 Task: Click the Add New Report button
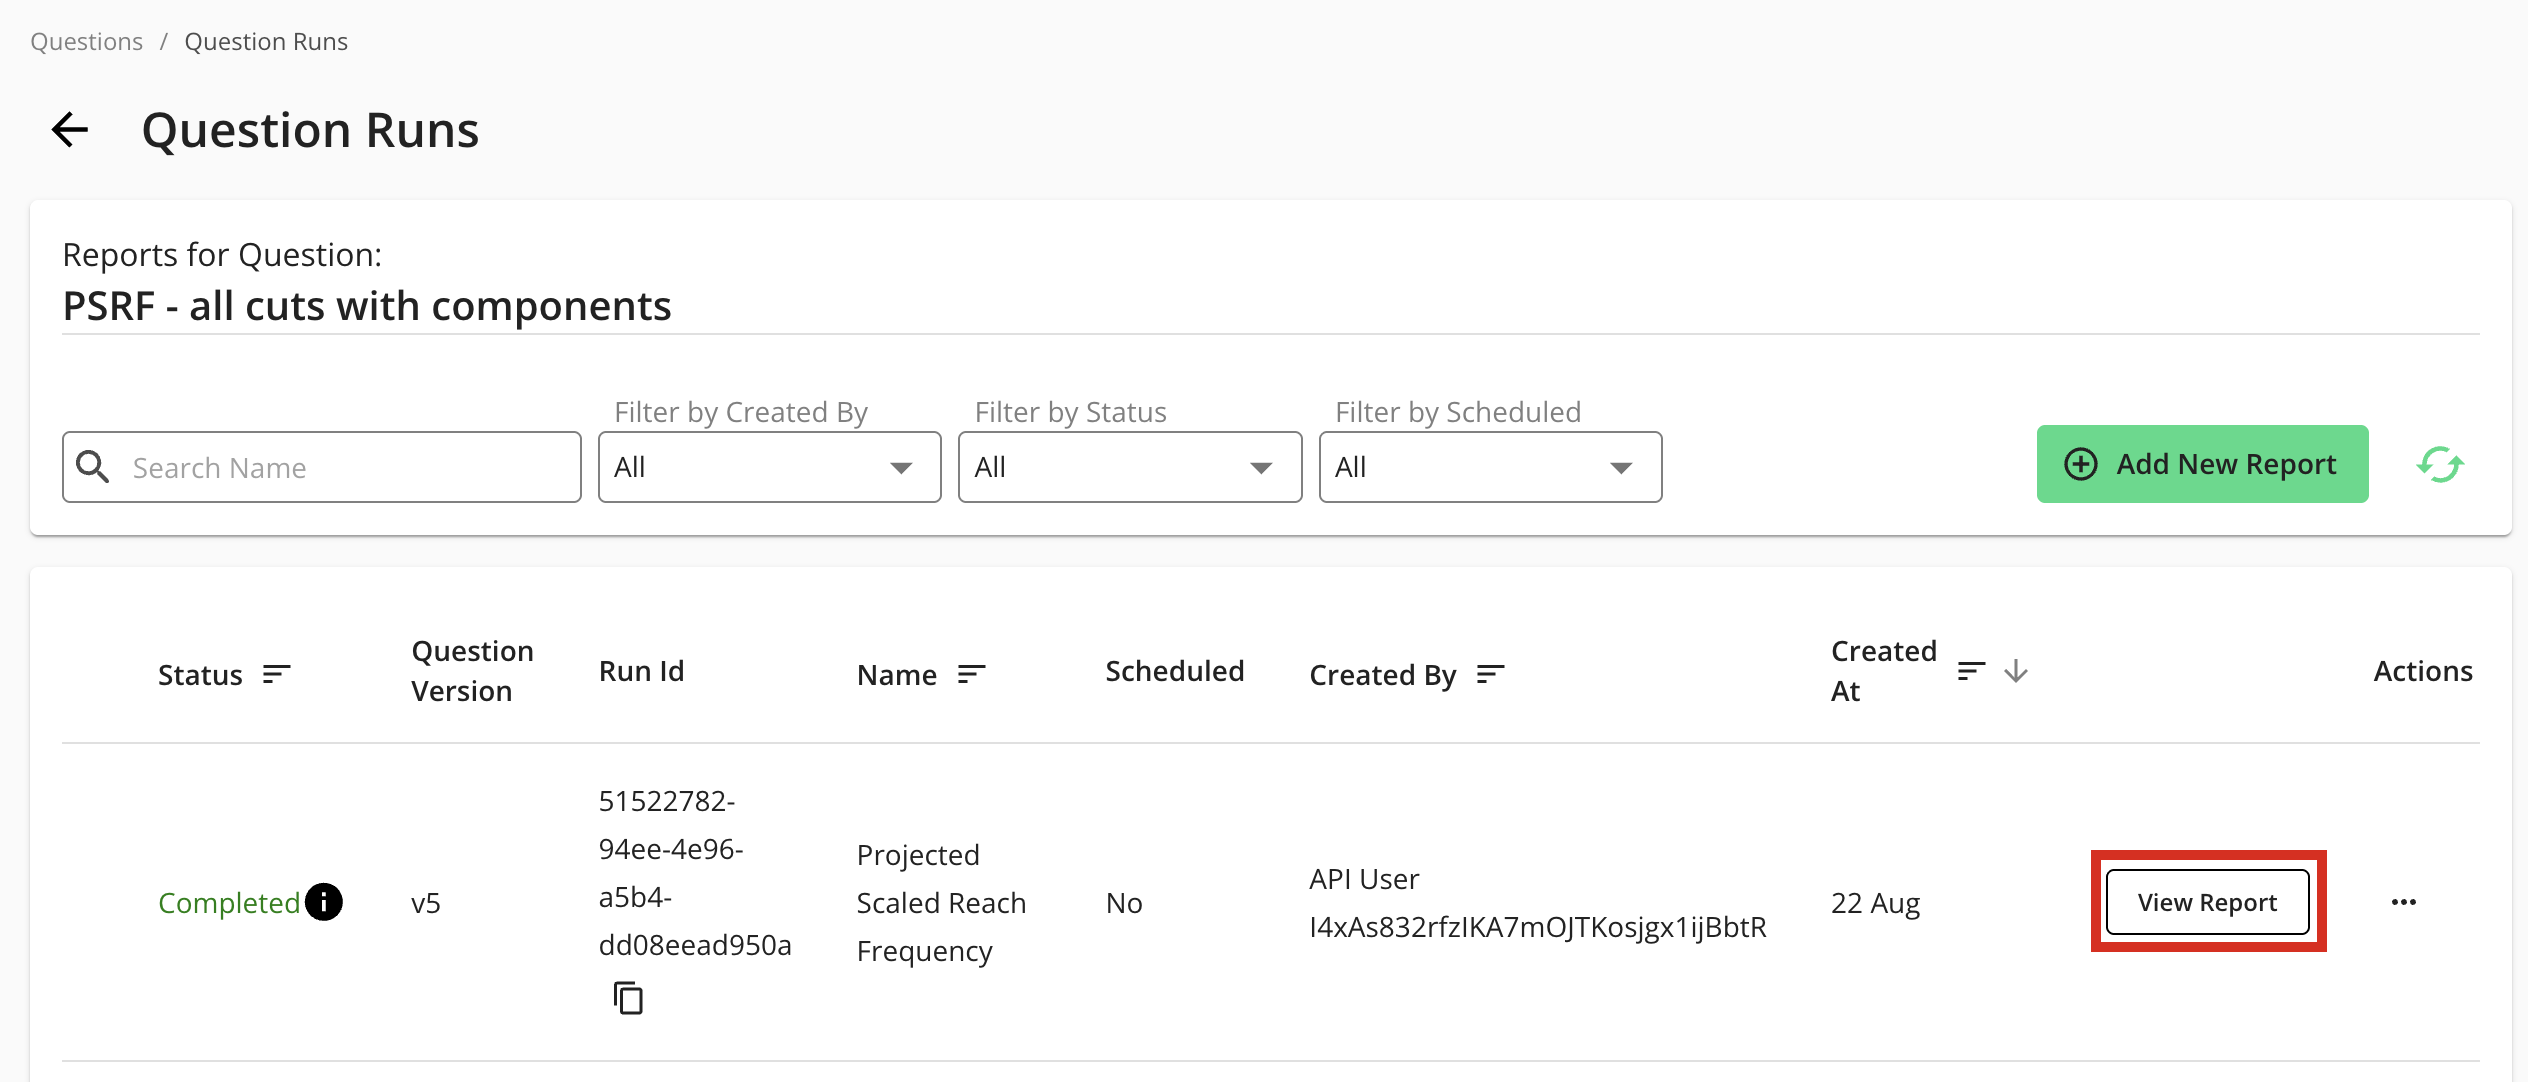click(x=2202, y=464)
